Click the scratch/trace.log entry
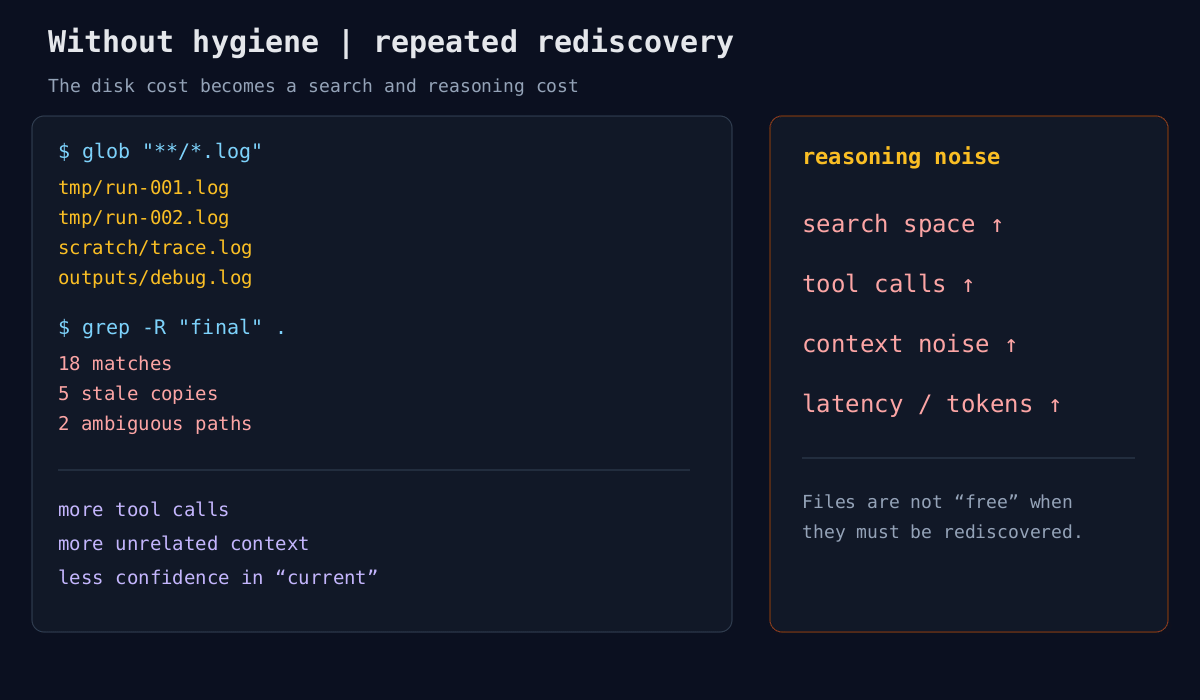This screenshot has width=1200, height=700. 155,248
